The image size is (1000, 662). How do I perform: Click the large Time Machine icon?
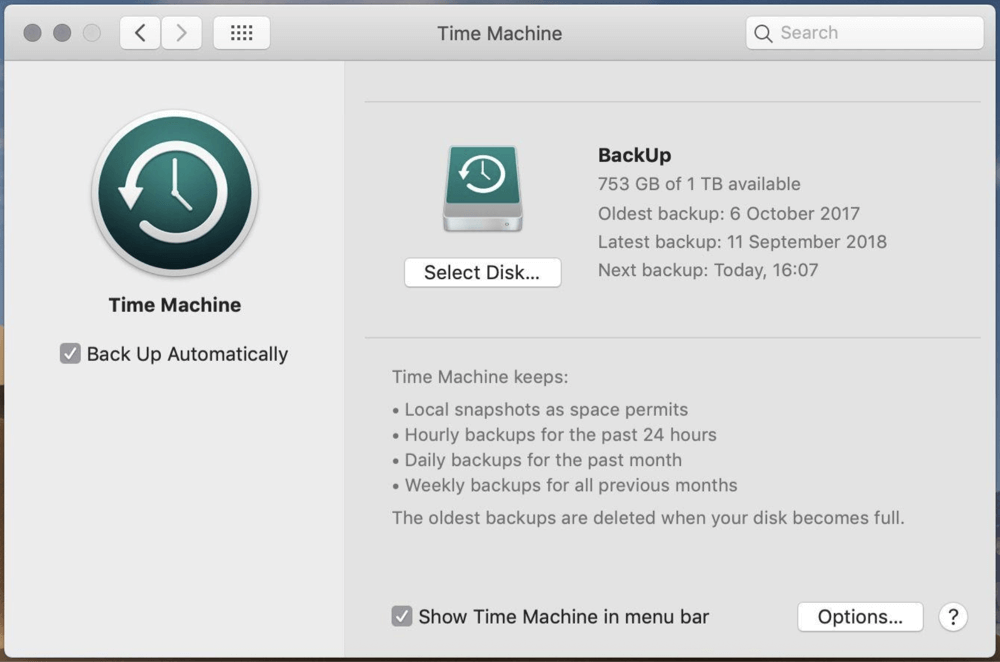pyautogui.click(x=175, y=192)
